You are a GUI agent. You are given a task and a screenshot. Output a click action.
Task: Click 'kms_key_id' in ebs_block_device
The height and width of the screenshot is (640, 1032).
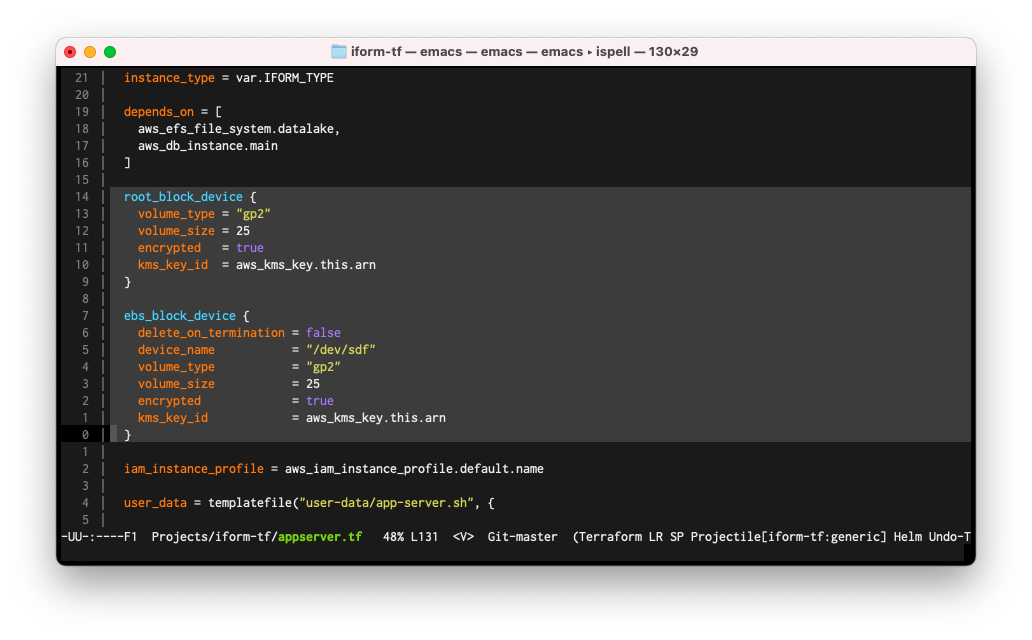point(172,418)
